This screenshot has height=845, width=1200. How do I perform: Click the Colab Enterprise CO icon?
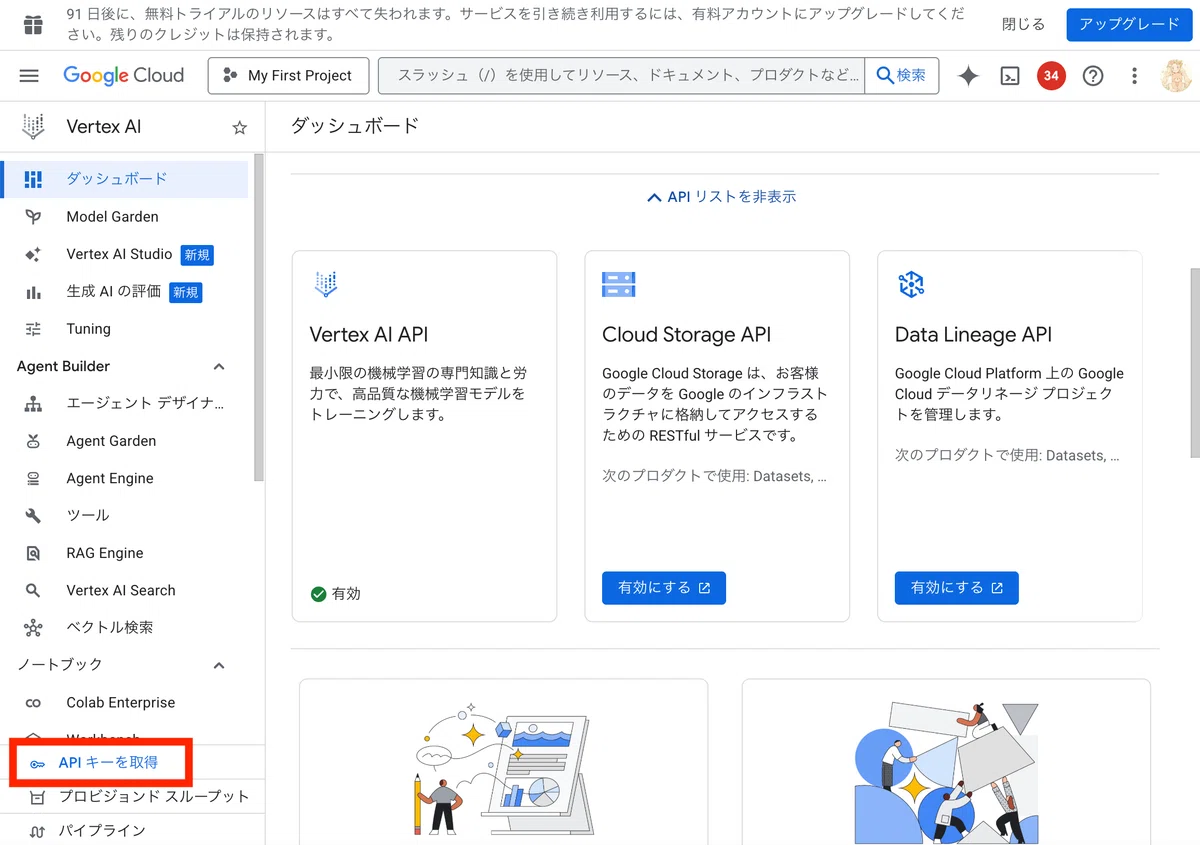coord(33,703)
